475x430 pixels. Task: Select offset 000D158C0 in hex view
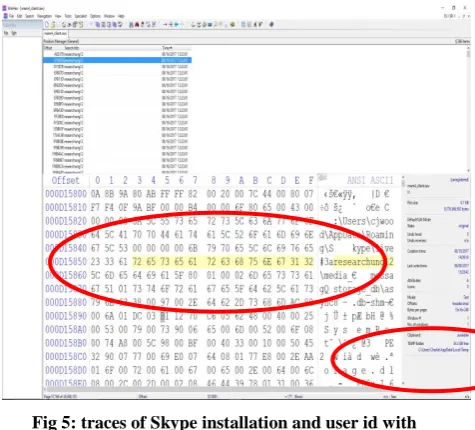coord(66,357)
